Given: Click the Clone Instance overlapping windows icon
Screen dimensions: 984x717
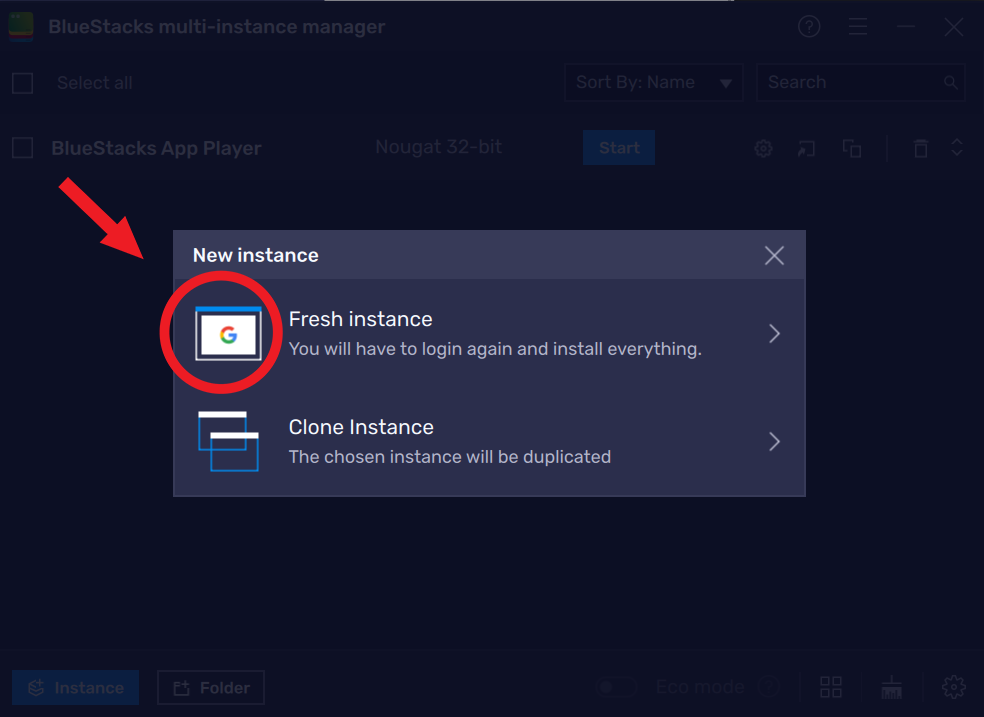Looking at the screenshot, I should click(x=228, y=441).
